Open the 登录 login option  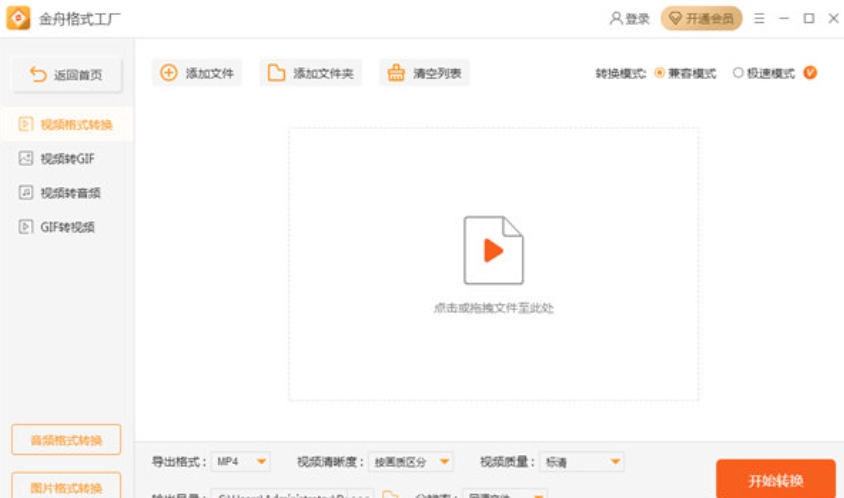[x=629, y=19]
